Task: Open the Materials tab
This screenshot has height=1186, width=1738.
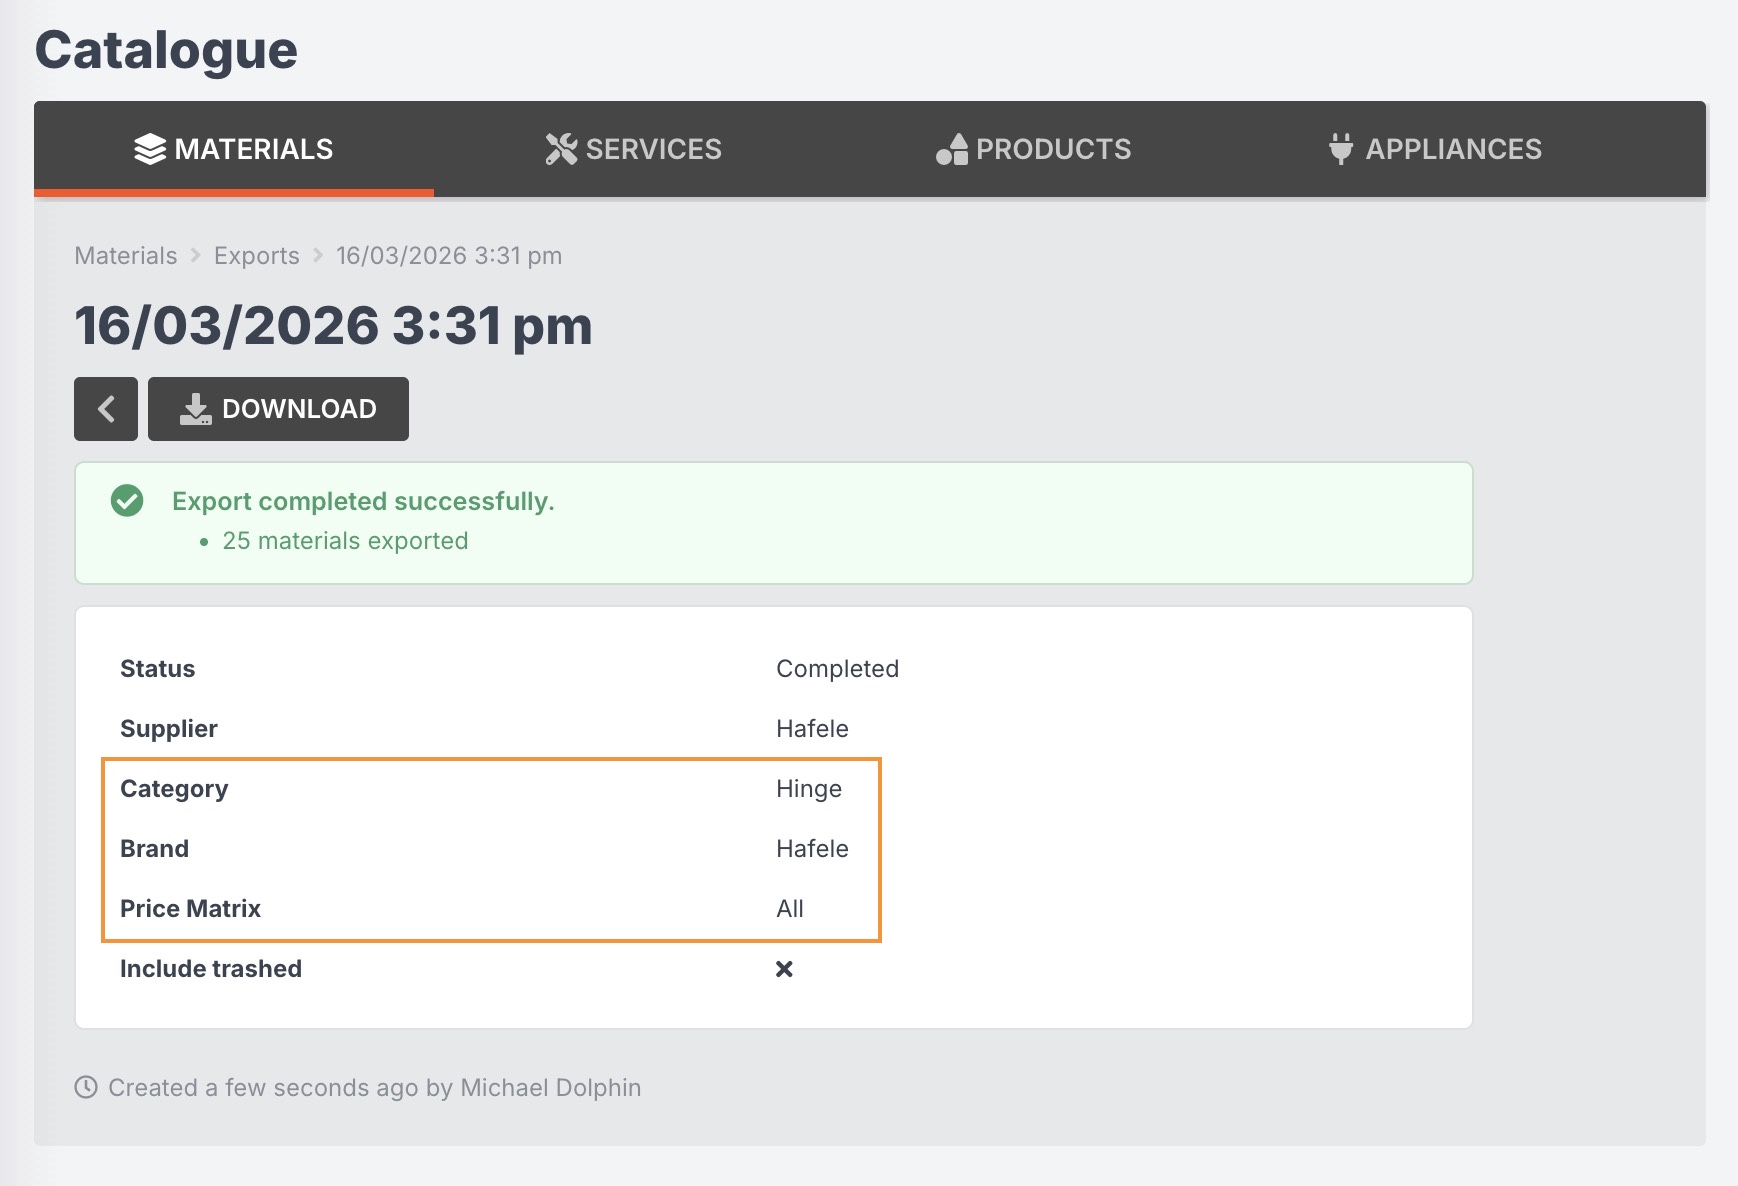Action: tap(234, 149)
